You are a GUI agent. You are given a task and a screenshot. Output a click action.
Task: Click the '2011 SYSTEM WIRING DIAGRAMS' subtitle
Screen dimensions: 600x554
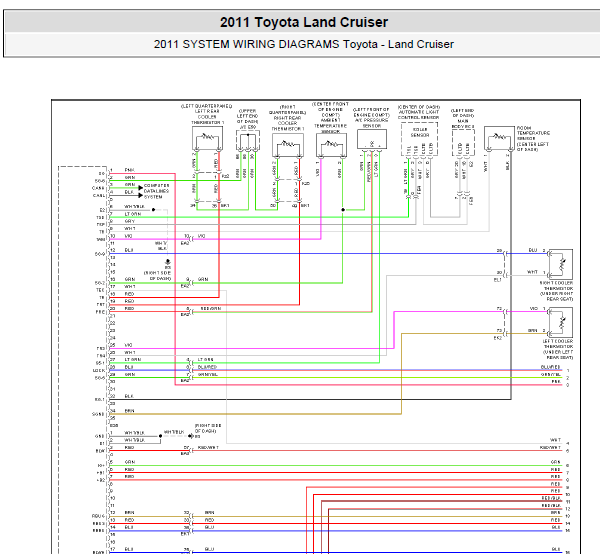pyautogui.click(x=247, y=44)
